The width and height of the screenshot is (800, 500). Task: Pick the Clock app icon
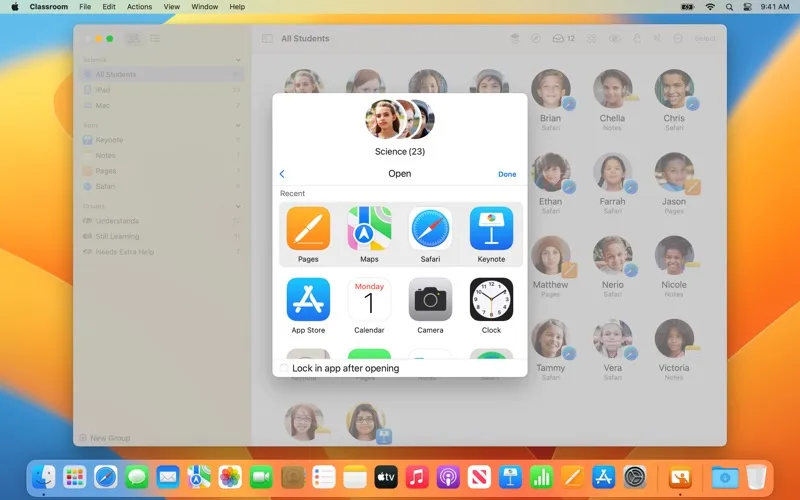tap(491, 299)
